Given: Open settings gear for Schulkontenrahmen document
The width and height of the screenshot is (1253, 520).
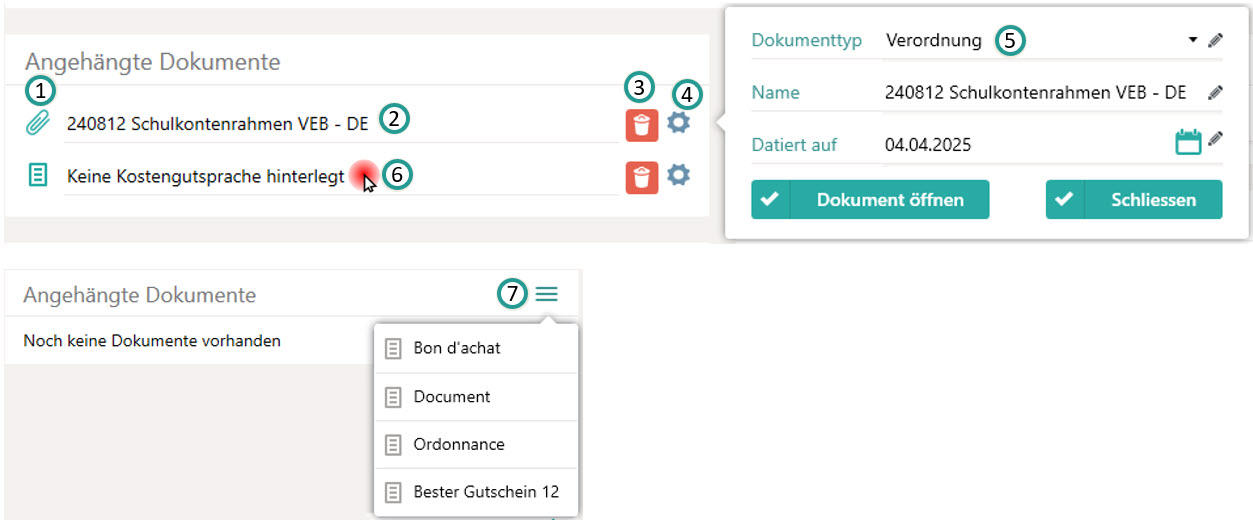Looking at the screenshot, I should (x=679, y=123).
